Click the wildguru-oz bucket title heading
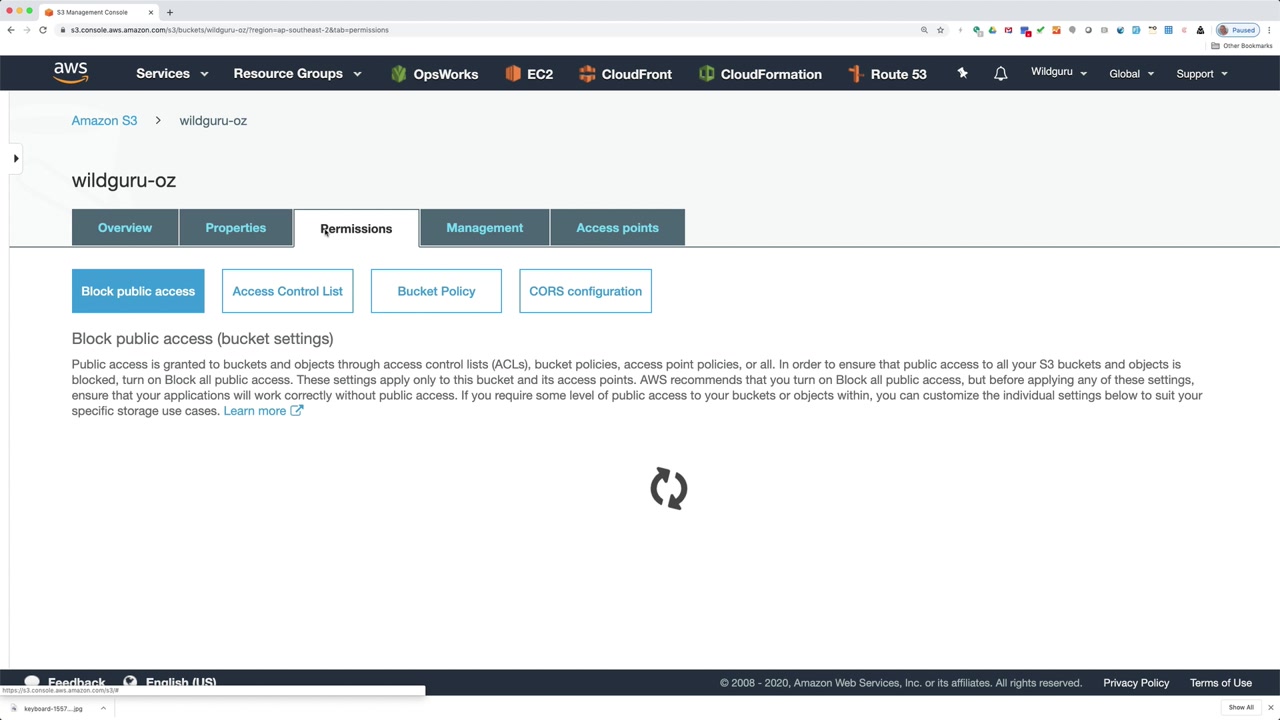 coord(124,181)
